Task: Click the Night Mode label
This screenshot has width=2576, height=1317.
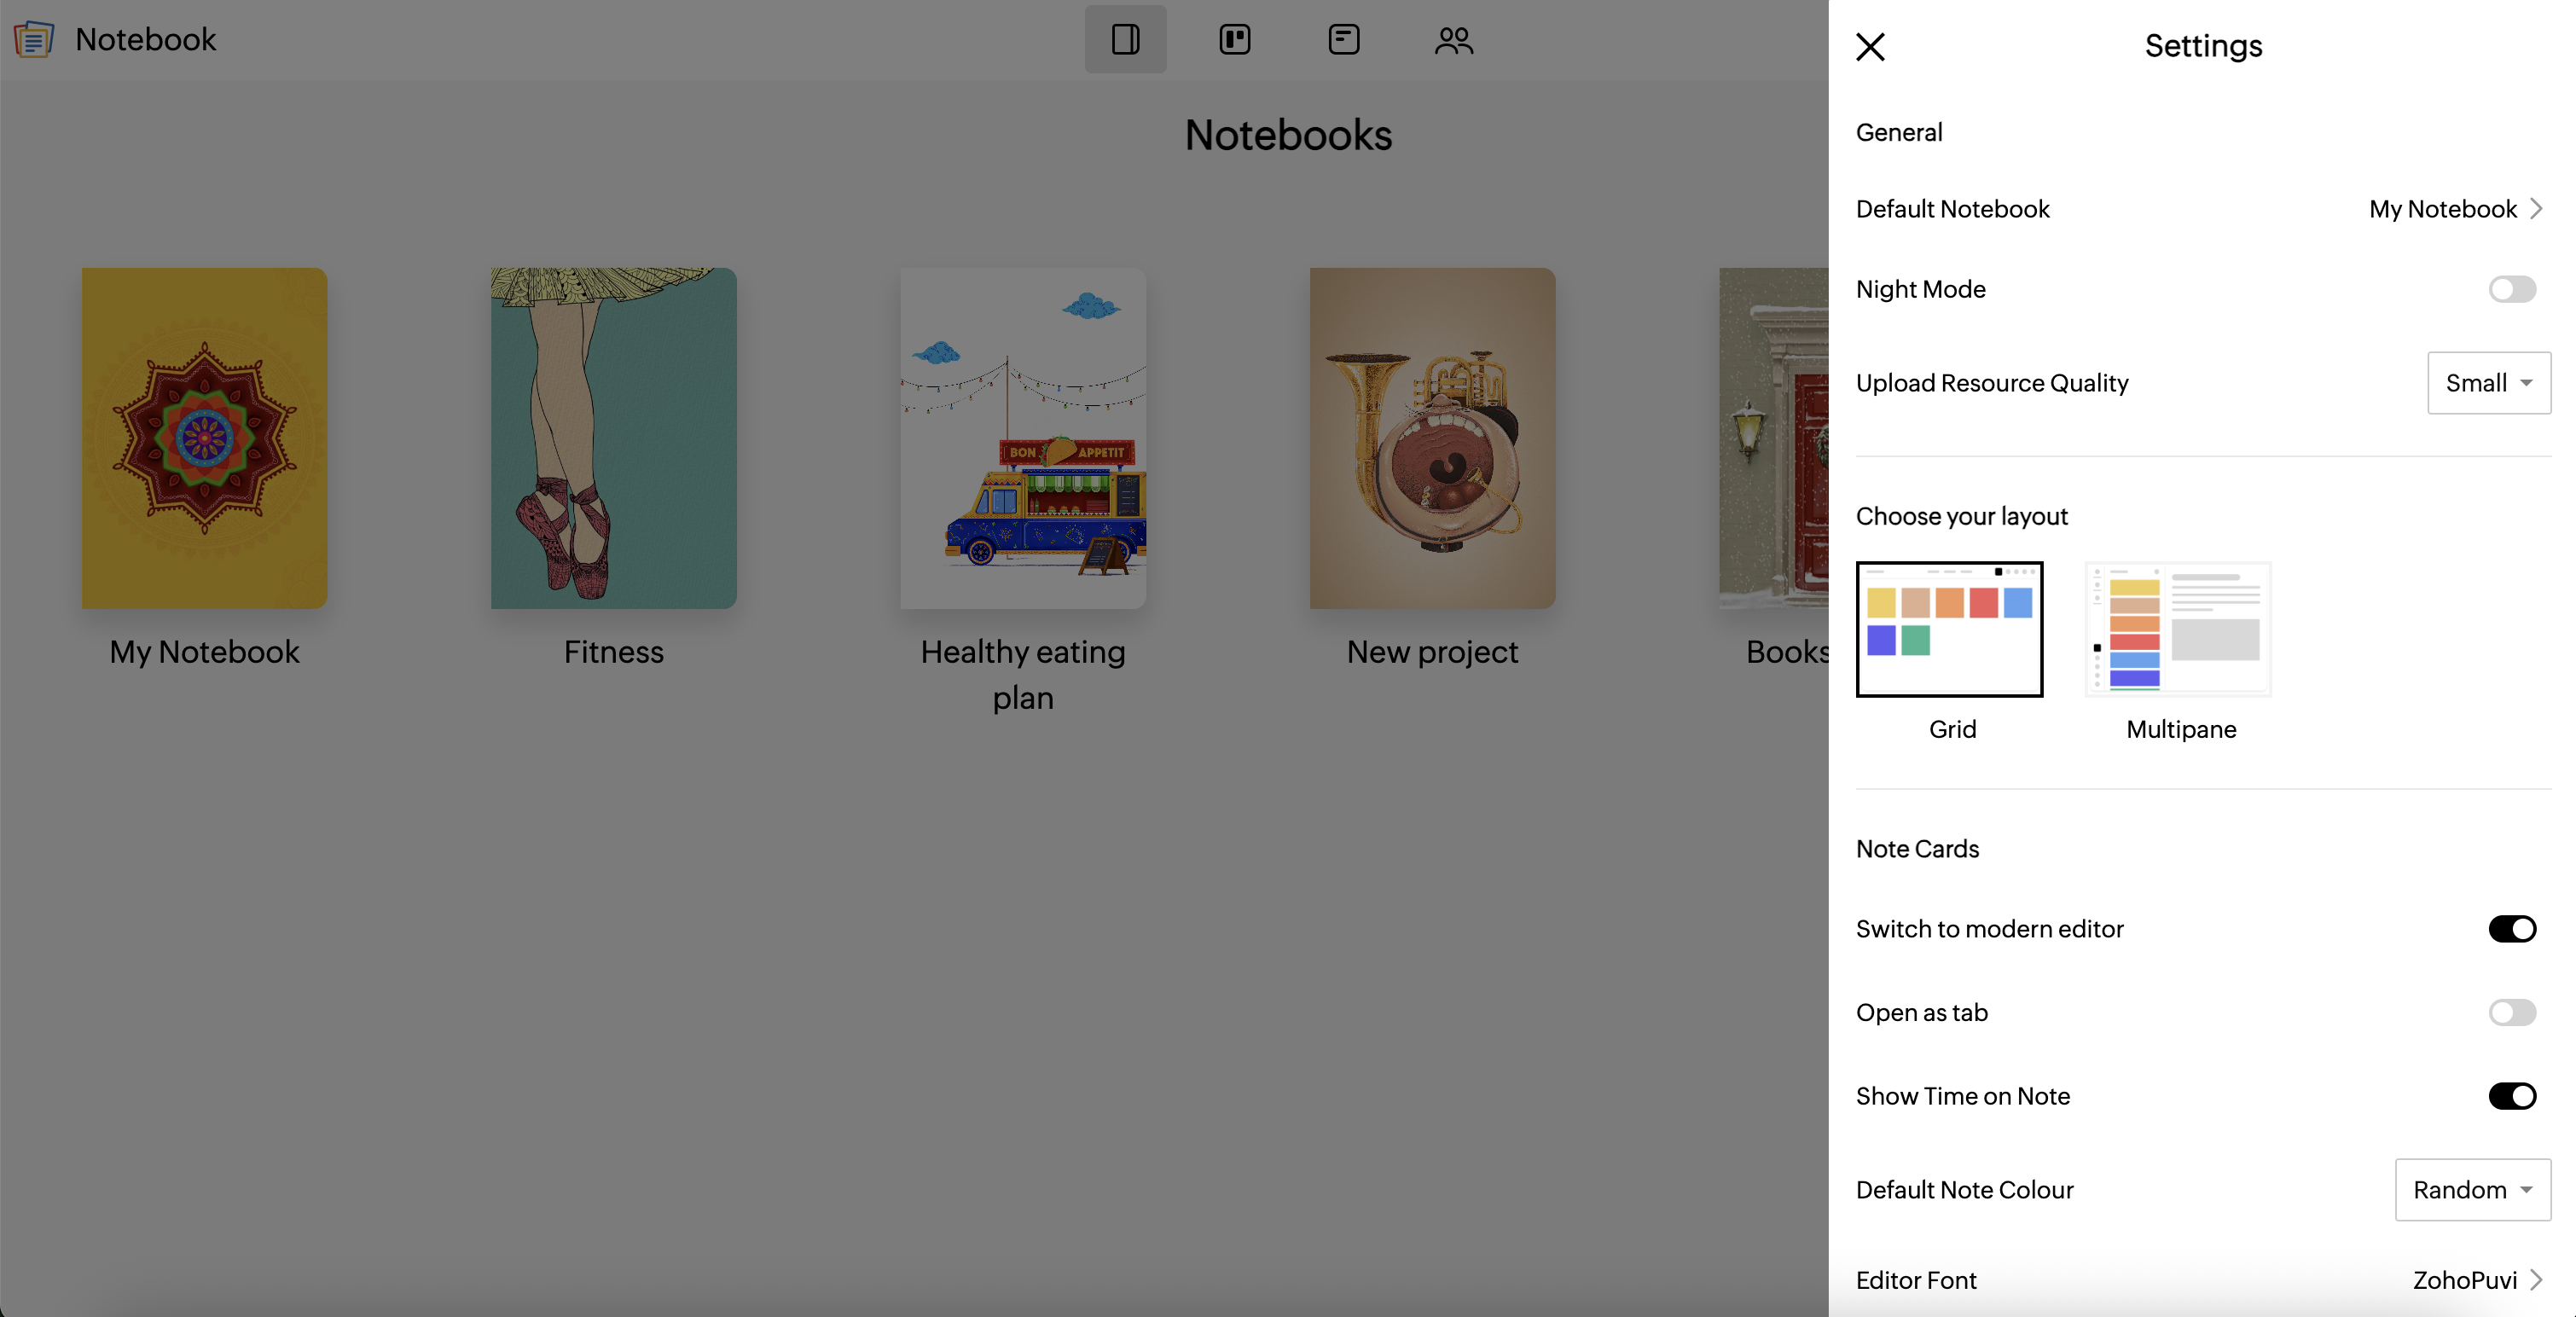Action: click(x=1920, y=289)
